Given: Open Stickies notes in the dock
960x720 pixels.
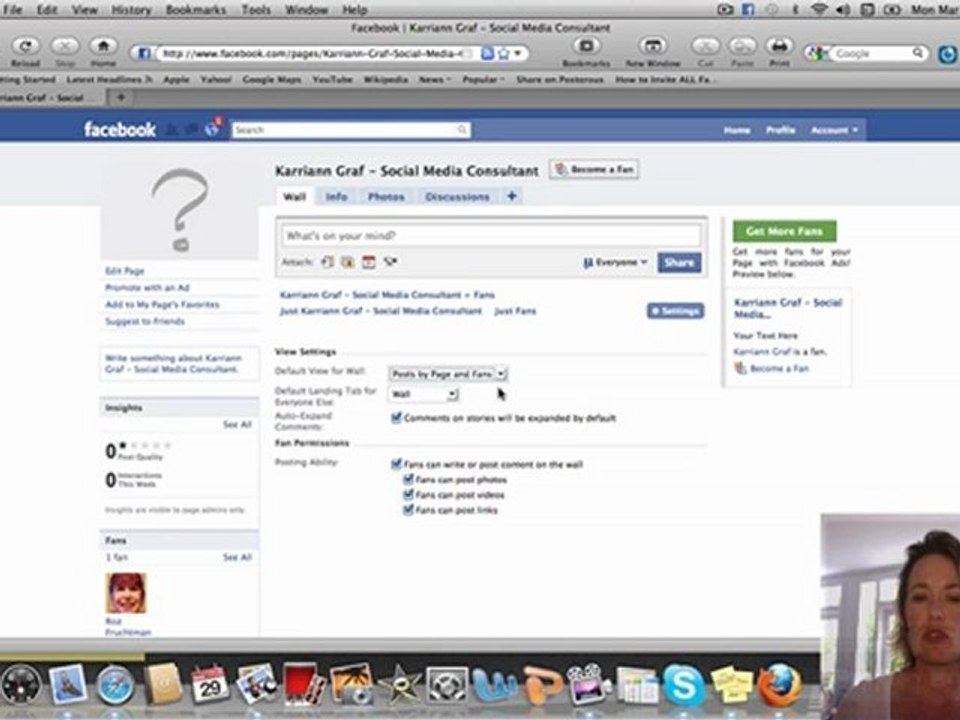Looking at the screenshot, I should (732, 686).
